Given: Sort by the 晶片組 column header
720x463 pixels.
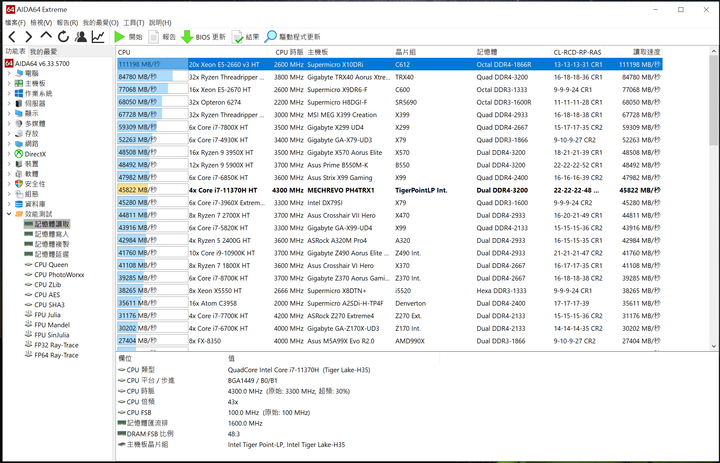Looking at the screenshot, I should pos(433,52).
